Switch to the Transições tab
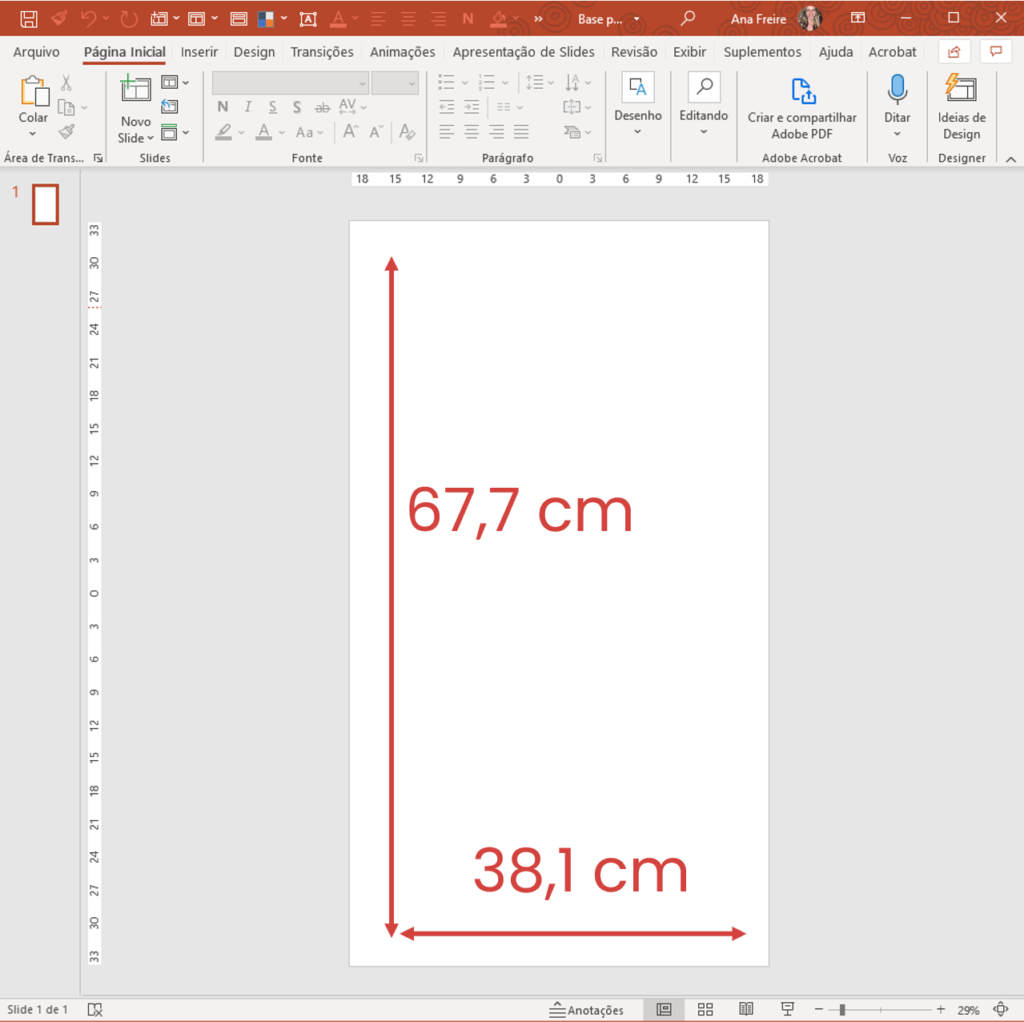The height and width of the screenshot is (1022, 1024). point(322,52)
